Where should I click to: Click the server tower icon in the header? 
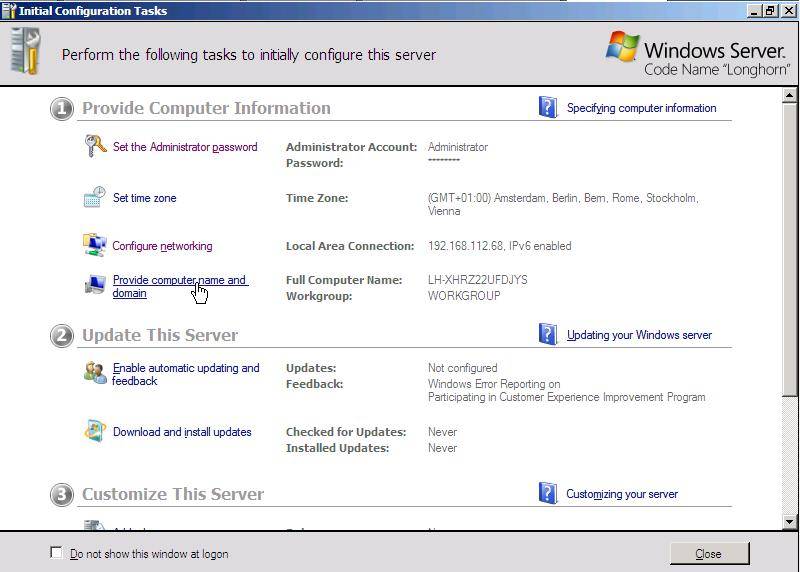pos(25,52)
